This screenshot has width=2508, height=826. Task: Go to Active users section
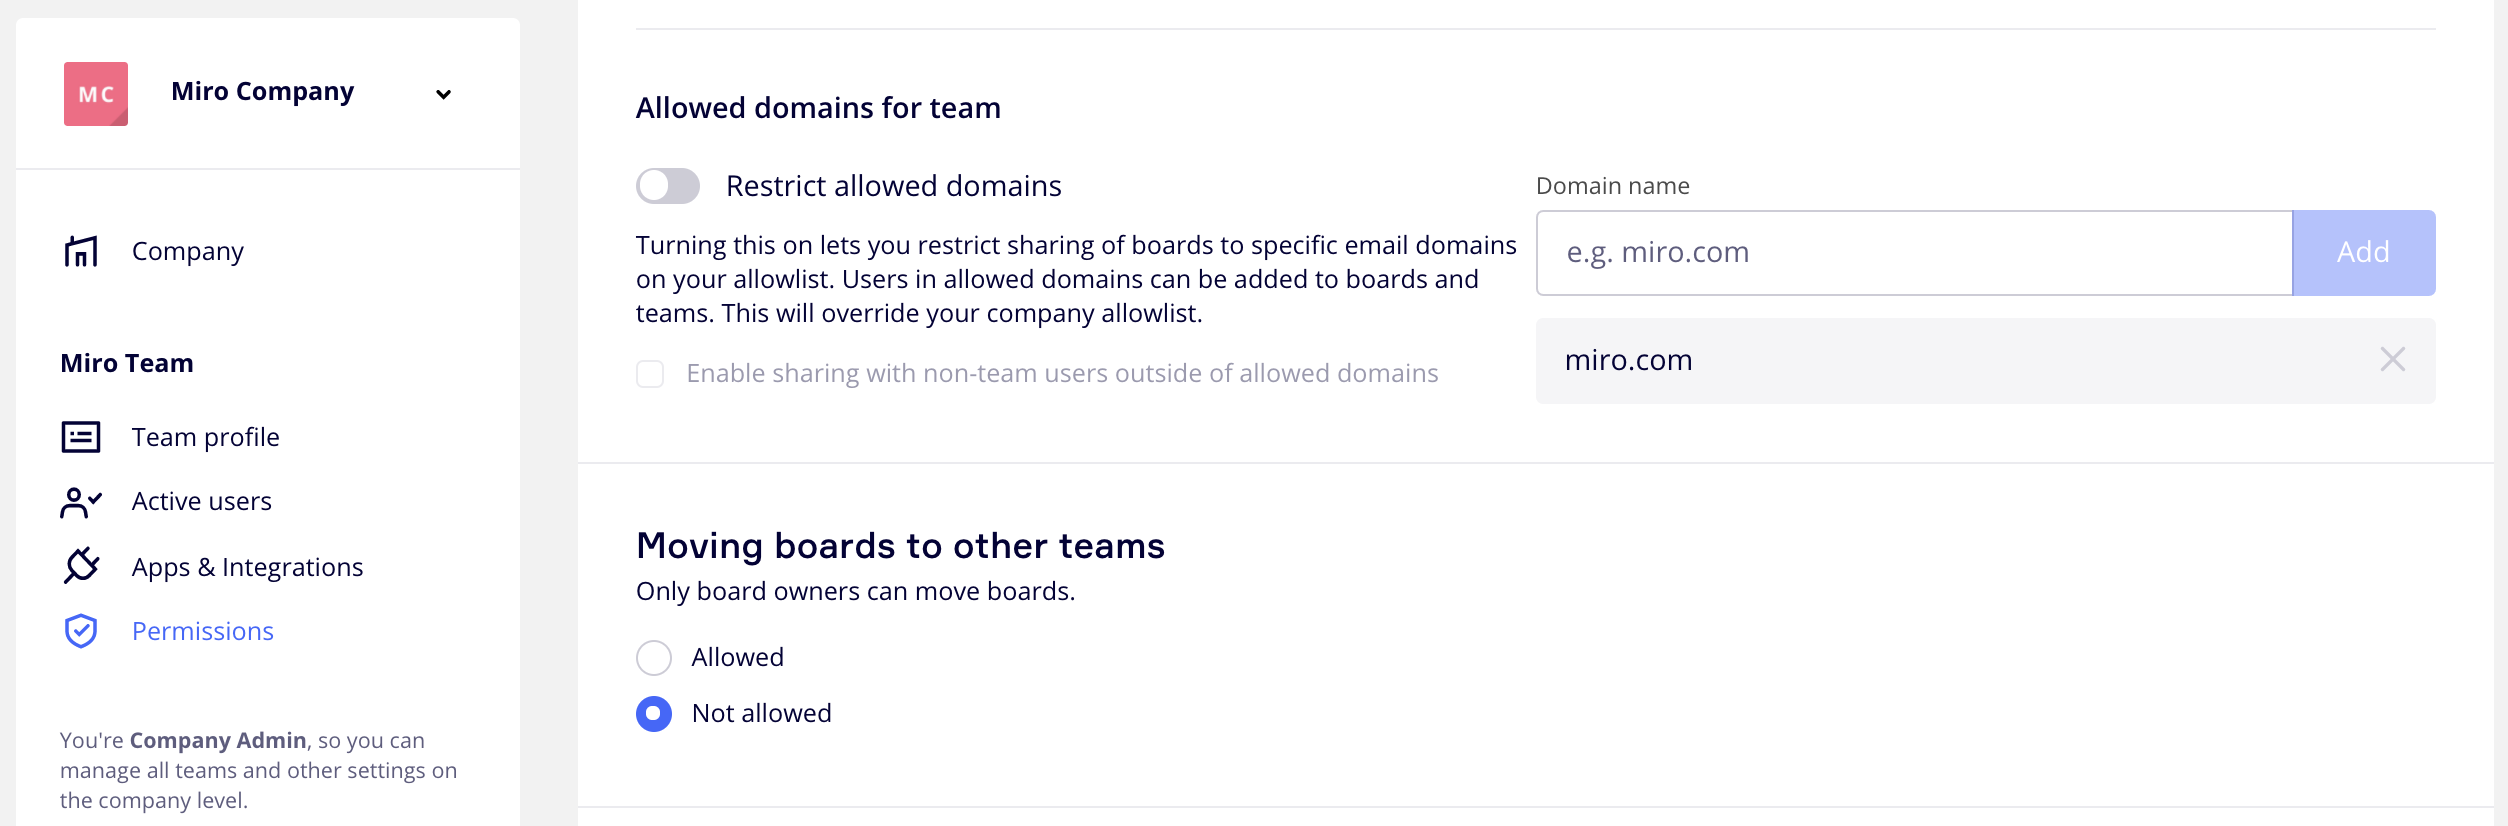coord(201,501)
